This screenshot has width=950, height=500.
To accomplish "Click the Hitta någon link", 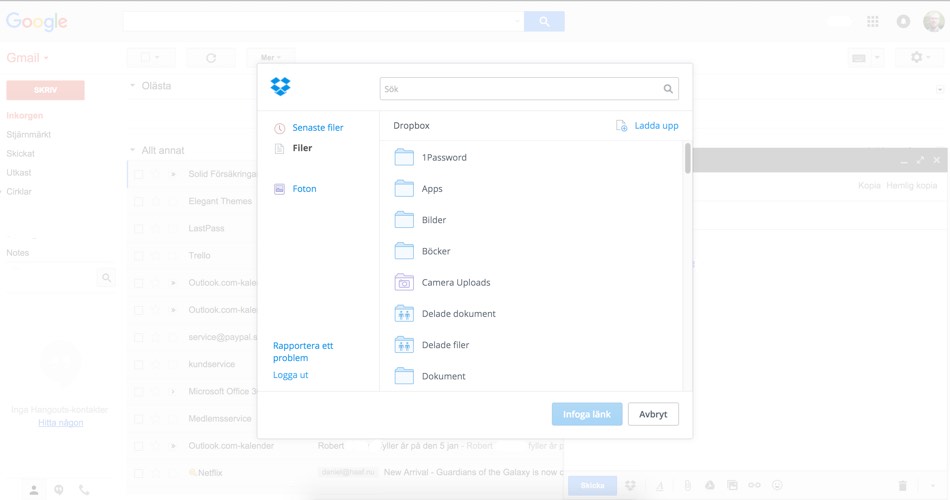I will (61, 422).
